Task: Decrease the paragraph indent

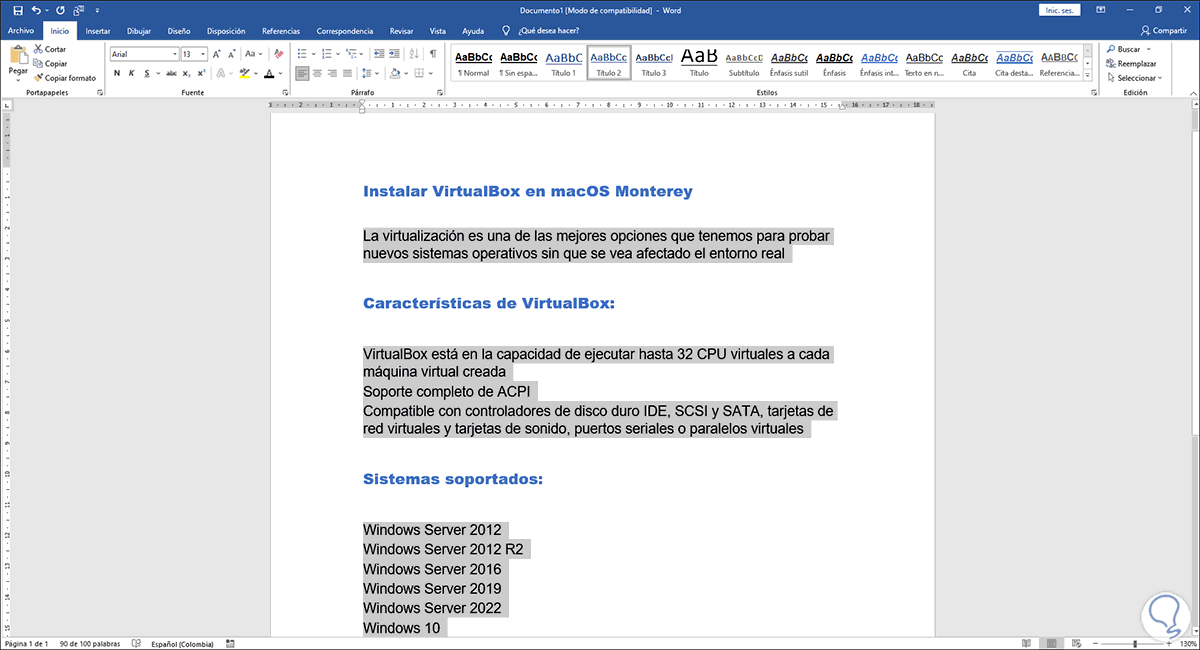Action: click(377, 54)
